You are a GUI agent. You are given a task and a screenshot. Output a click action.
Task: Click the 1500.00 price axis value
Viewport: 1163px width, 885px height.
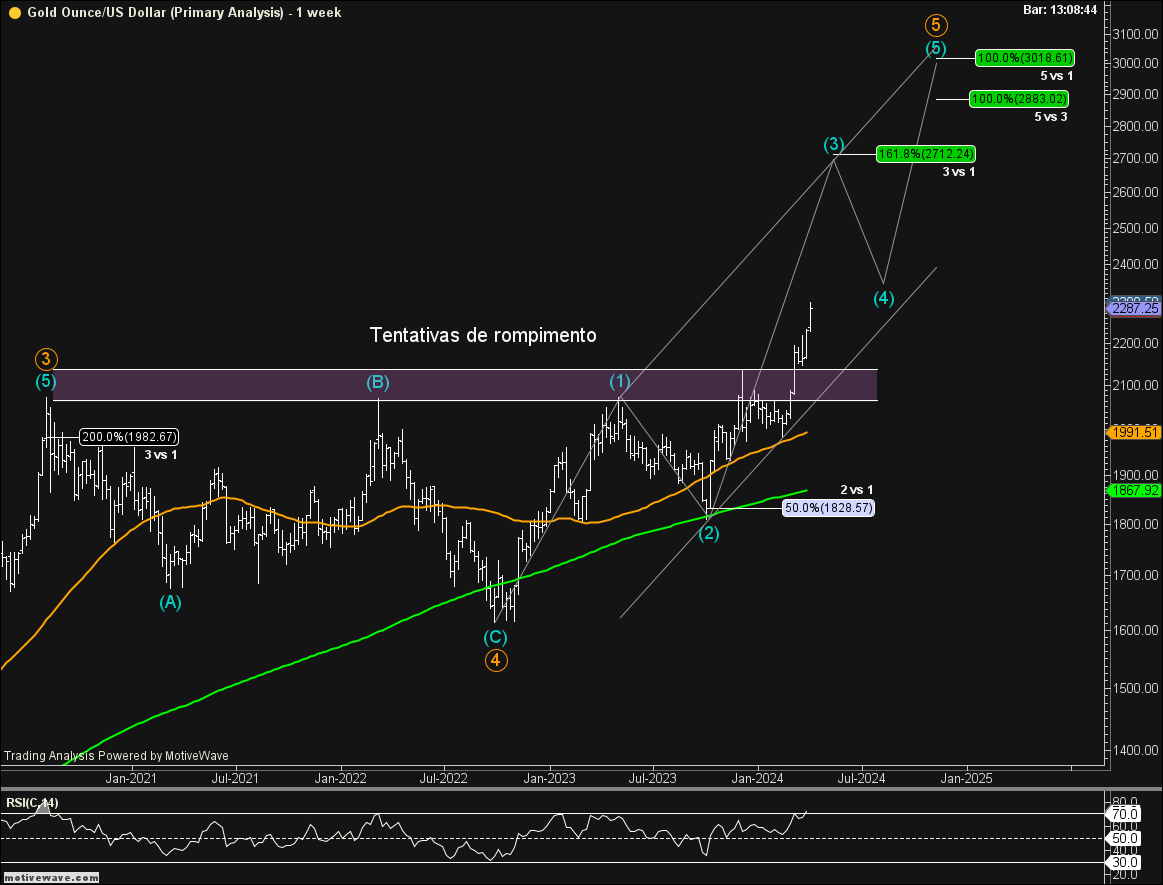tap(1136, 688)
